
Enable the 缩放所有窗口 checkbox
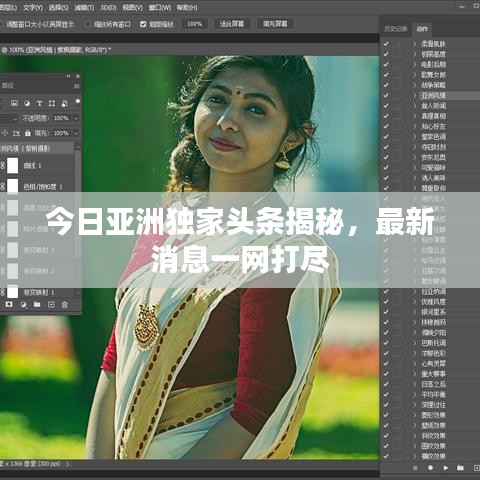coord(88,24)
